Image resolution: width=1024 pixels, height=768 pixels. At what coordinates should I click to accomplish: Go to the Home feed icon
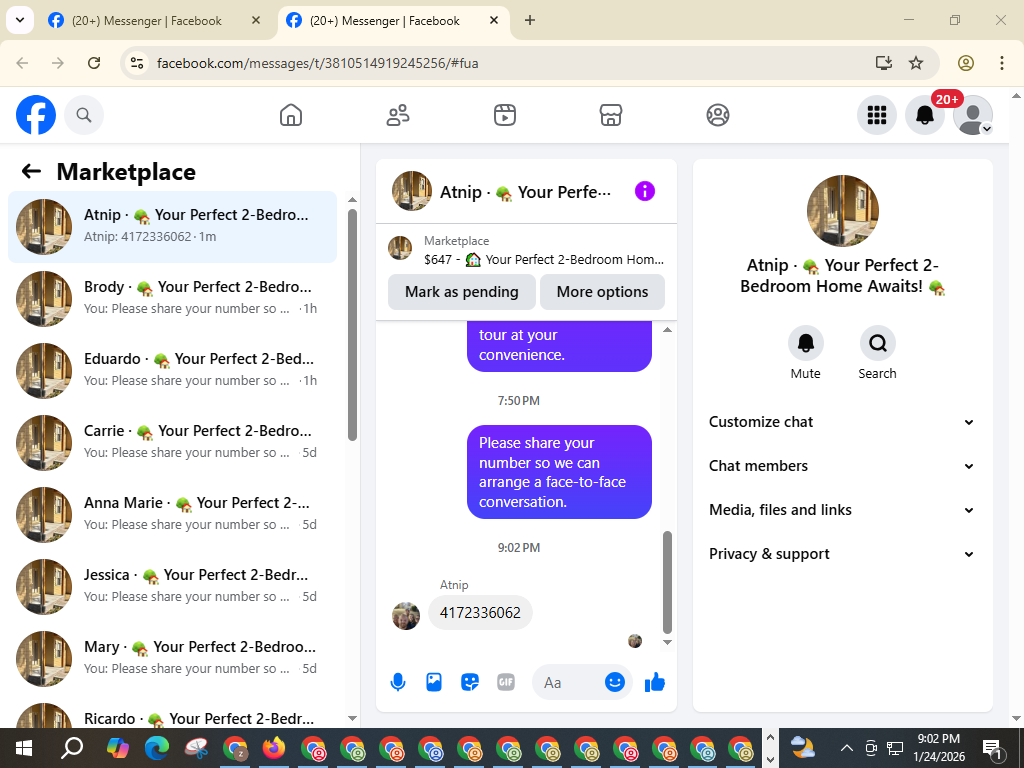pyautogui.click(x=291, y=115)
